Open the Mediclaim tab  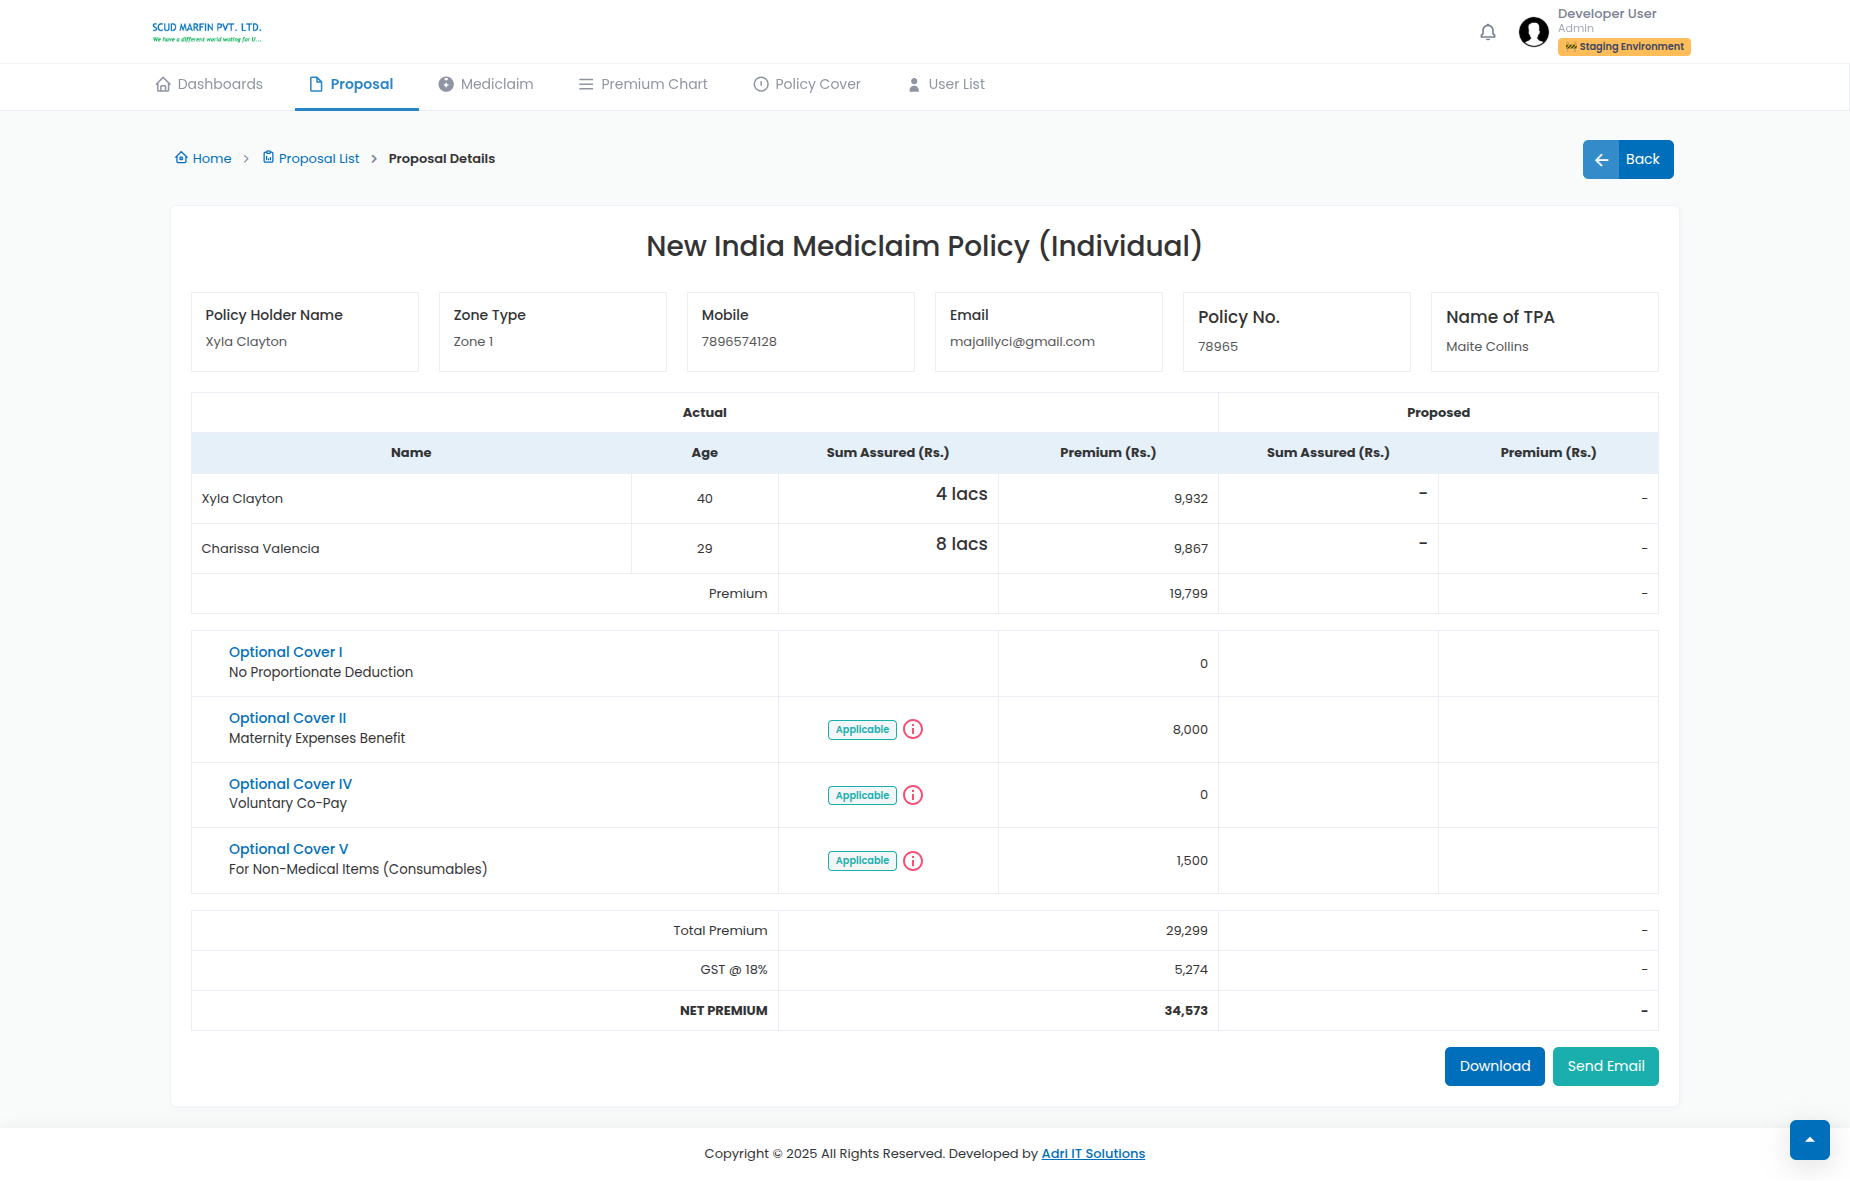coord(486,84)
